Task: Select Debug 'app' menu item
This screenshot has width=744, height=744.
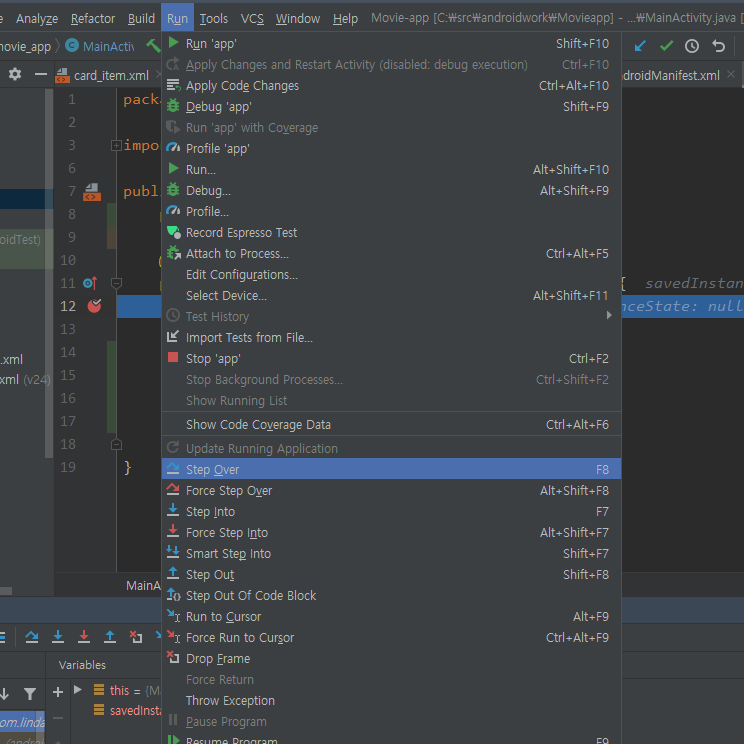Action: click(391, 107)
